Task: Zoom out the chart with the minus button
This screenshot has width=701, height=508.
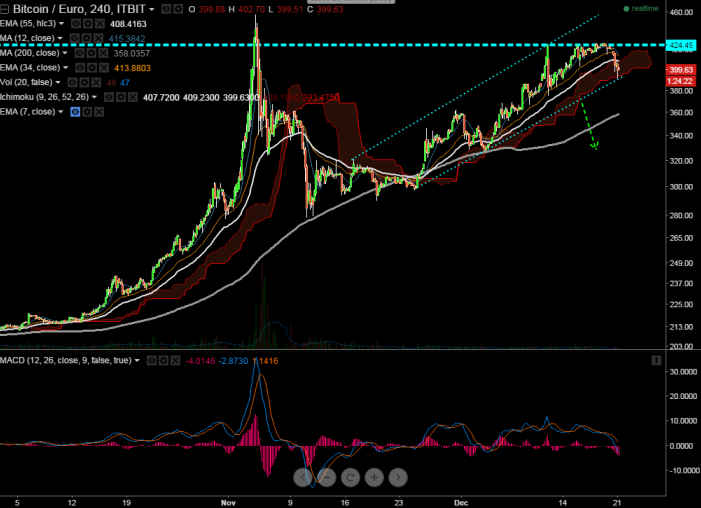Action: click(327, 478)
